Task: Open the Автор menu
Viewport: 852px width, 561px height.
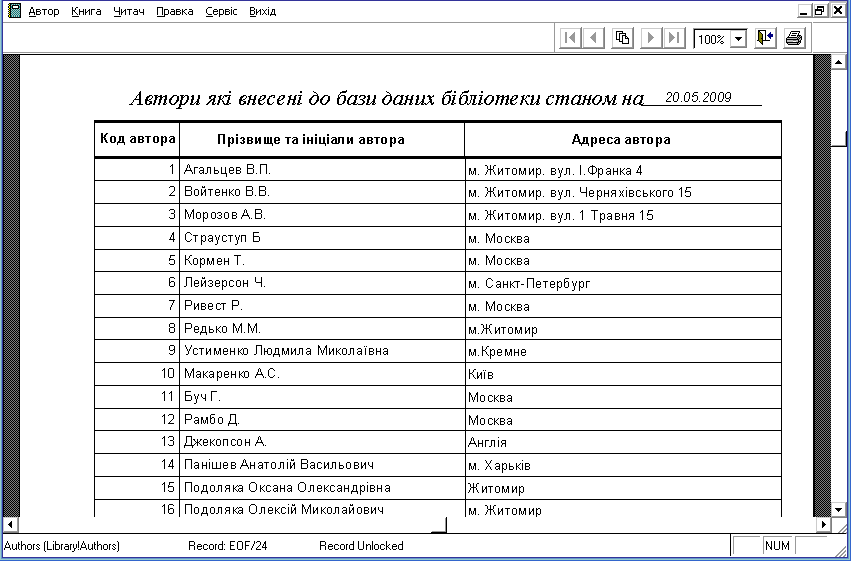Action: point(43,11)
